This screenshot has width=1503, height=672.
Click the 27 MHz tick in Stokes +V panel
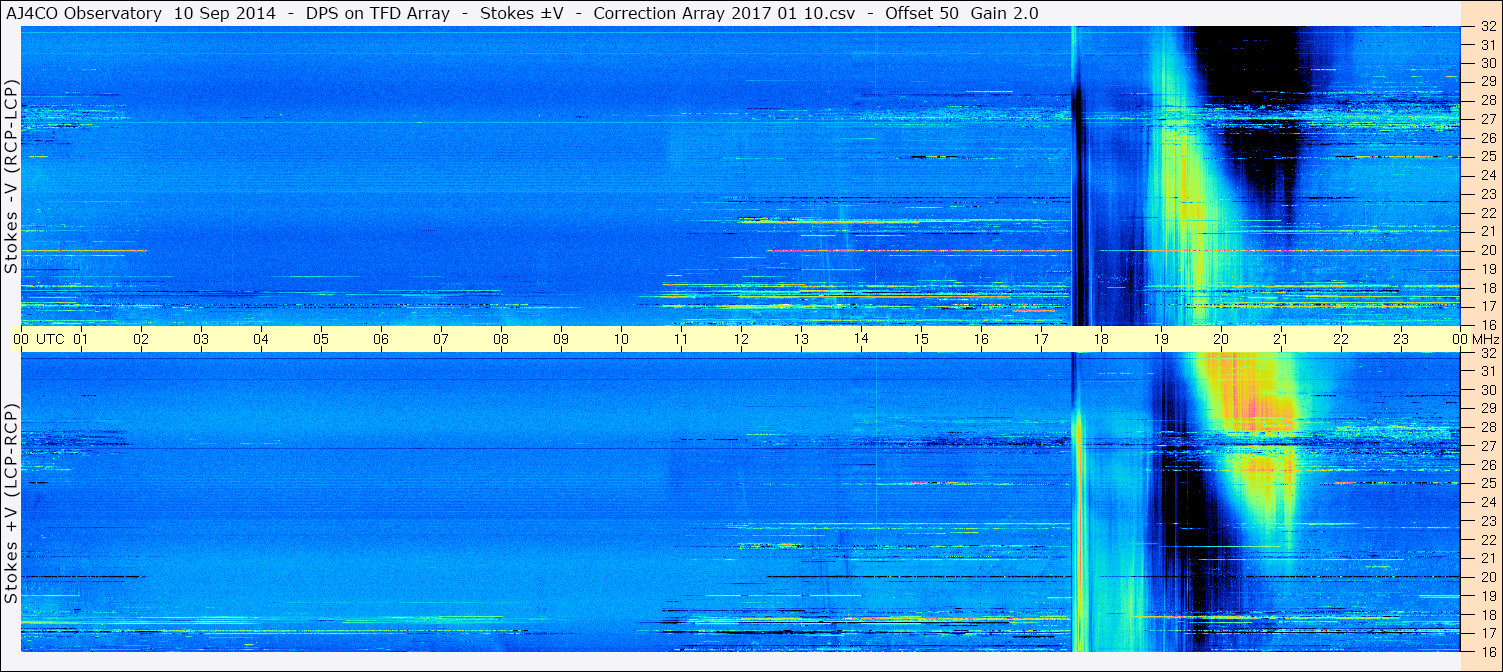tap(1488, 446)
